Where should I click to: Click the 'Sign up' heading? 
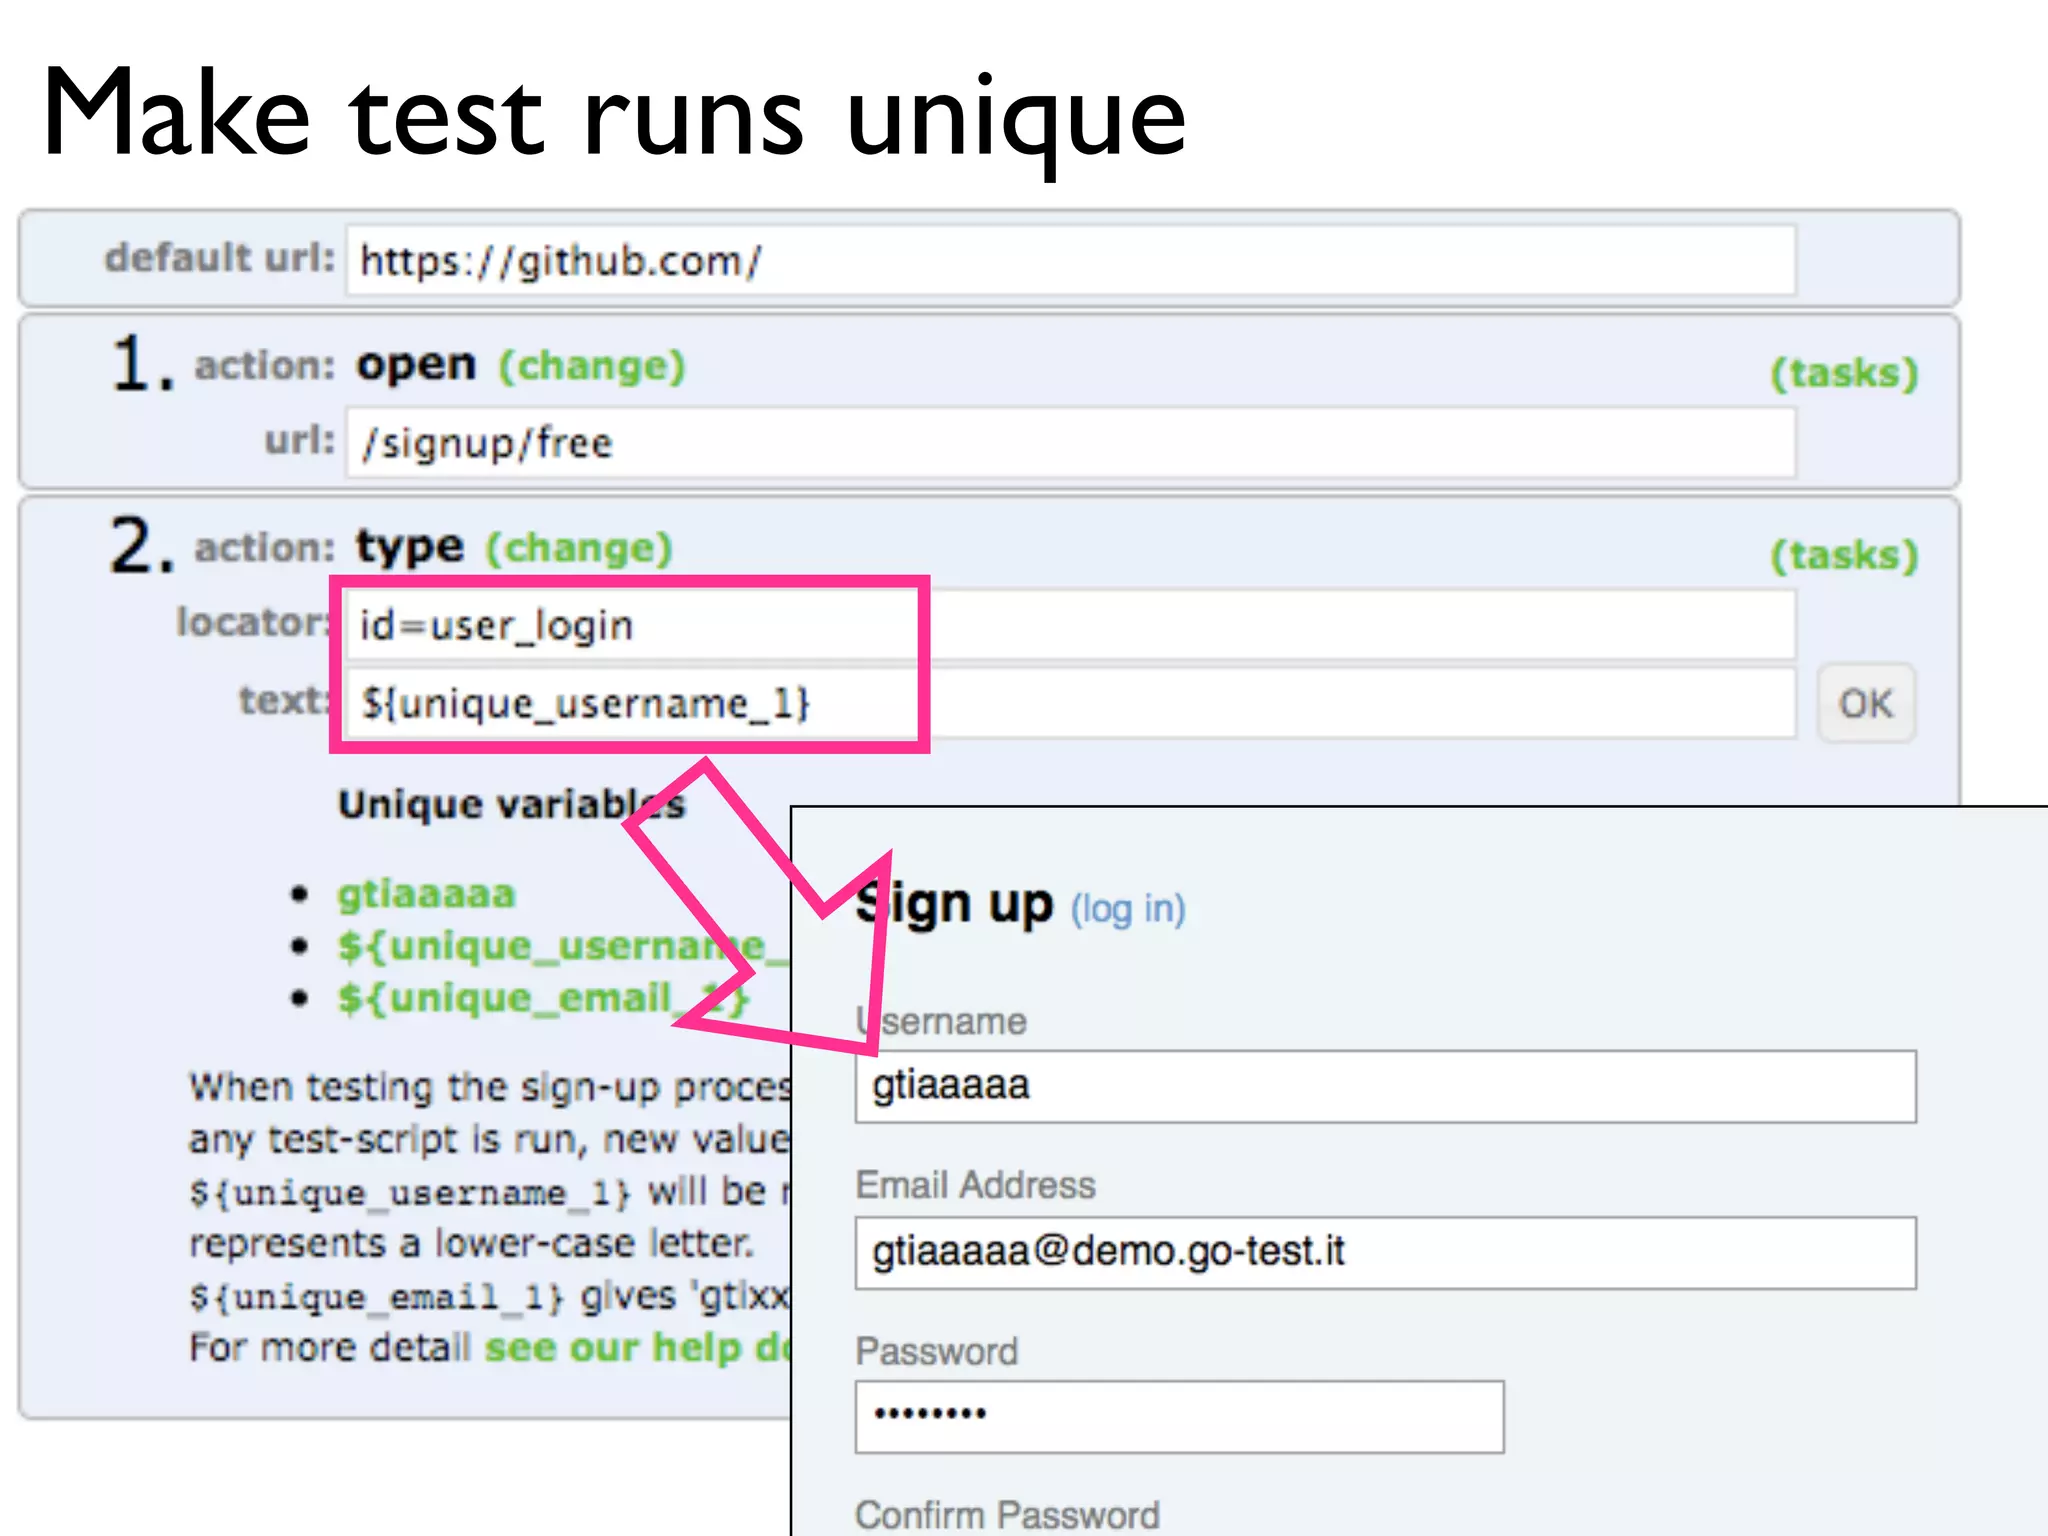click(955, 905)
